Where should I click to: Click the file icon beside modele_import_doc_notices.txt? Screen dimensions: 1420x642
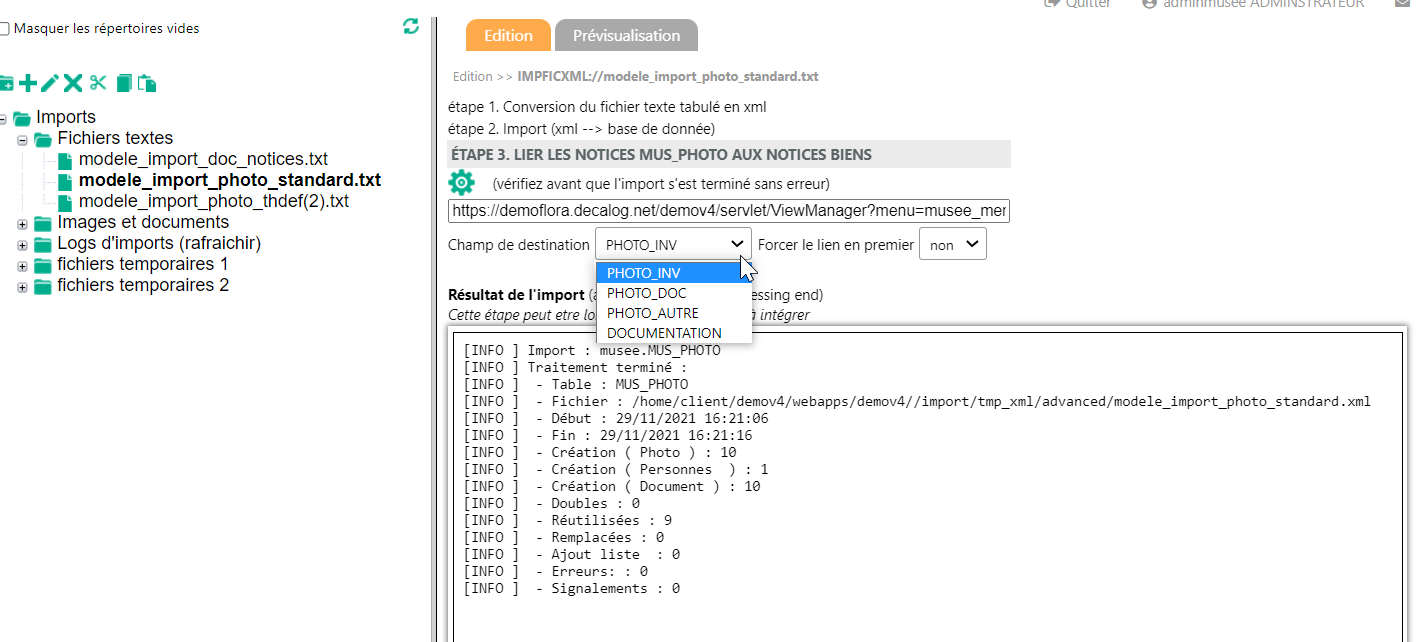point(65,160)
